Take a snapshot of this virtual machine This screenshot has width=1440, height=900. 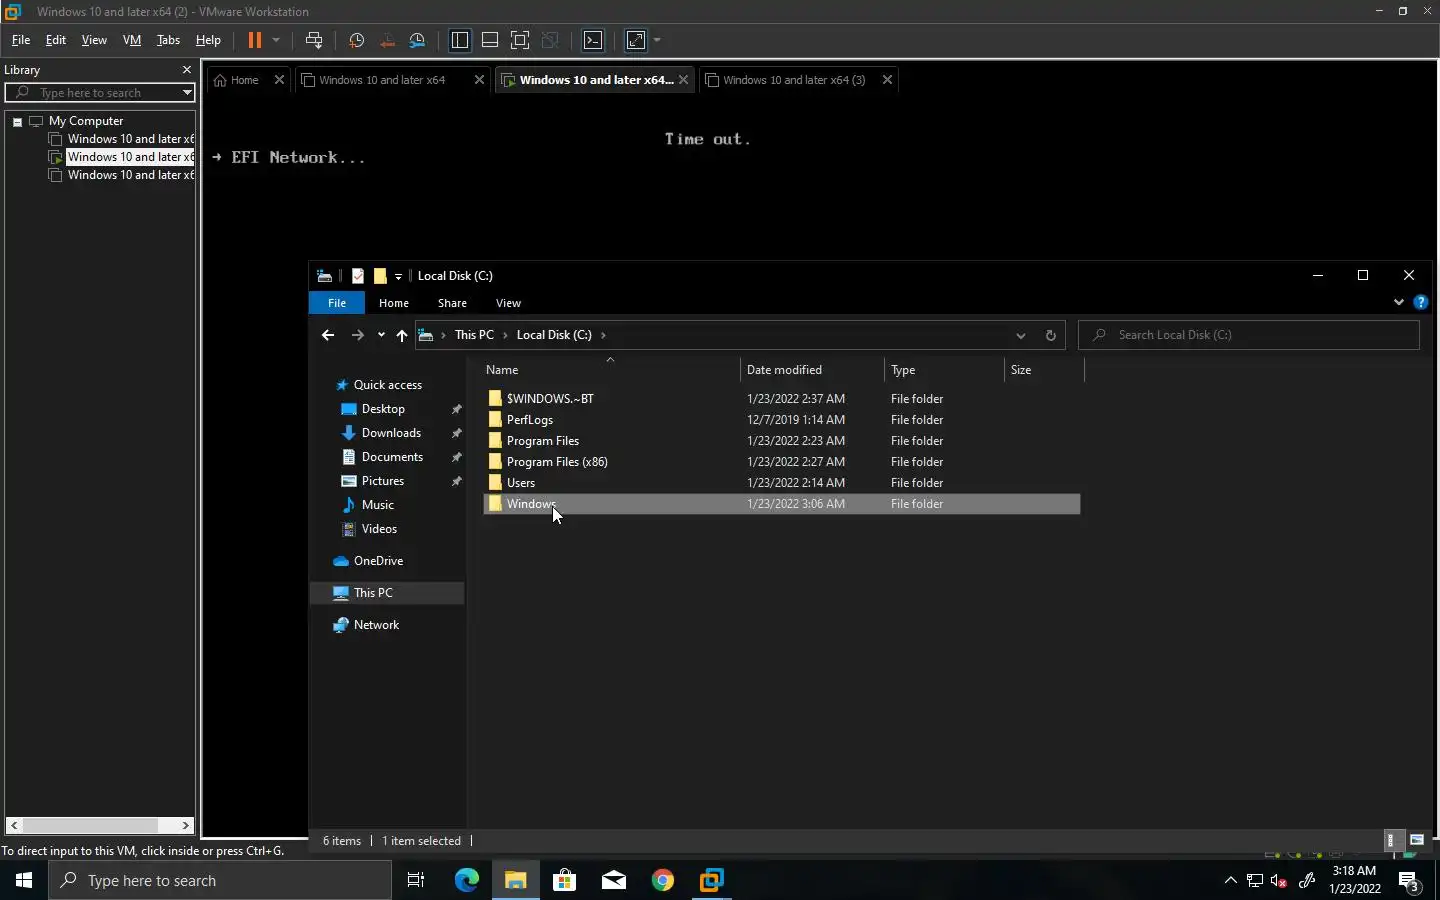[x=356, y=40]
